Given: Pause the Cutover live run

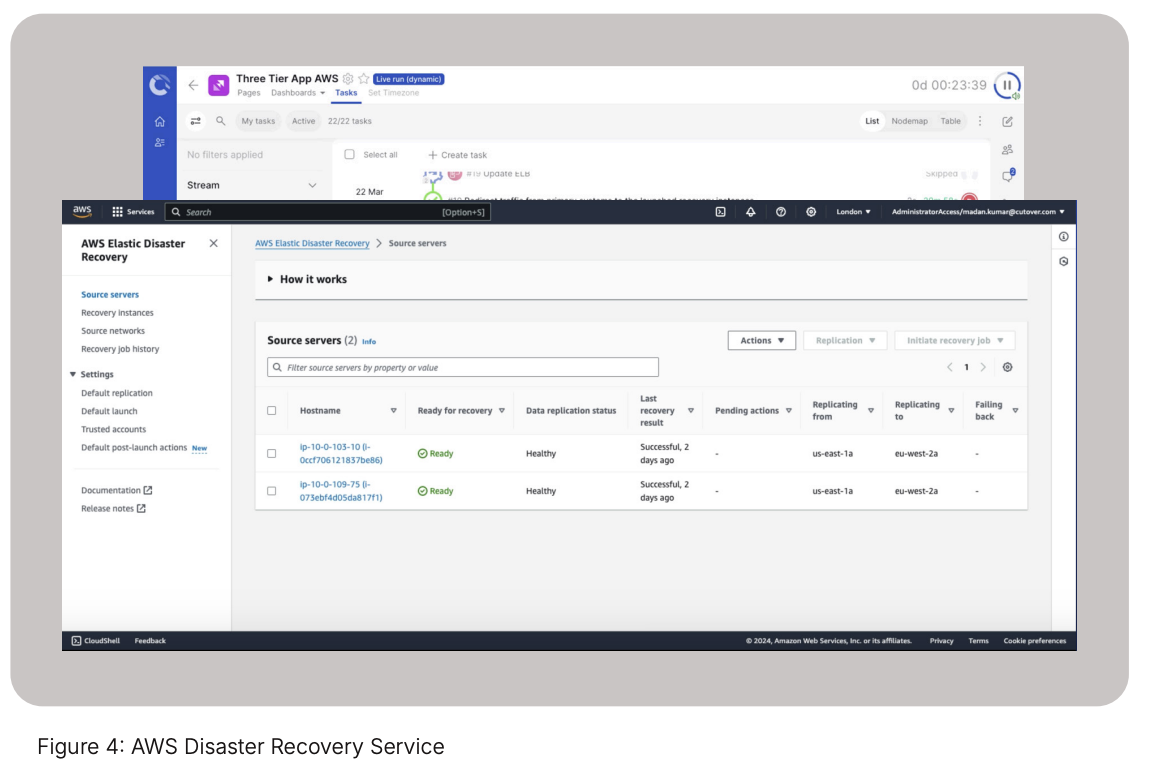Looking at the screenshot, I should [1007, 85].
